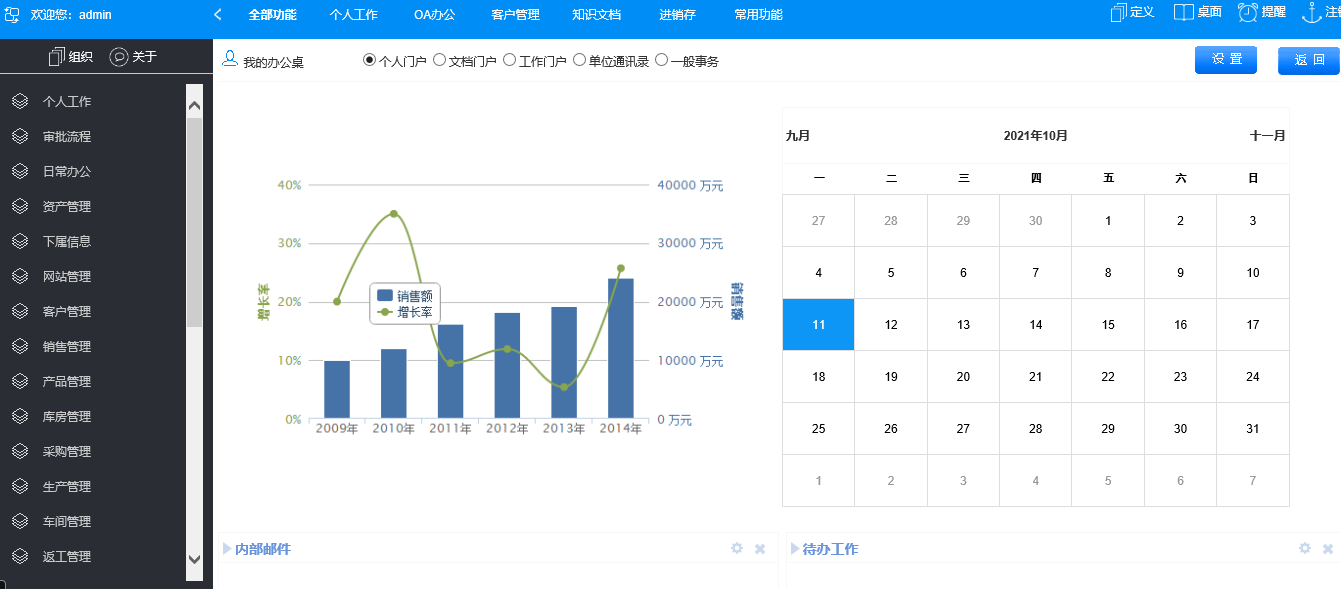
Task: Click the 2014年 sales bar
Action: coord(620,348)
